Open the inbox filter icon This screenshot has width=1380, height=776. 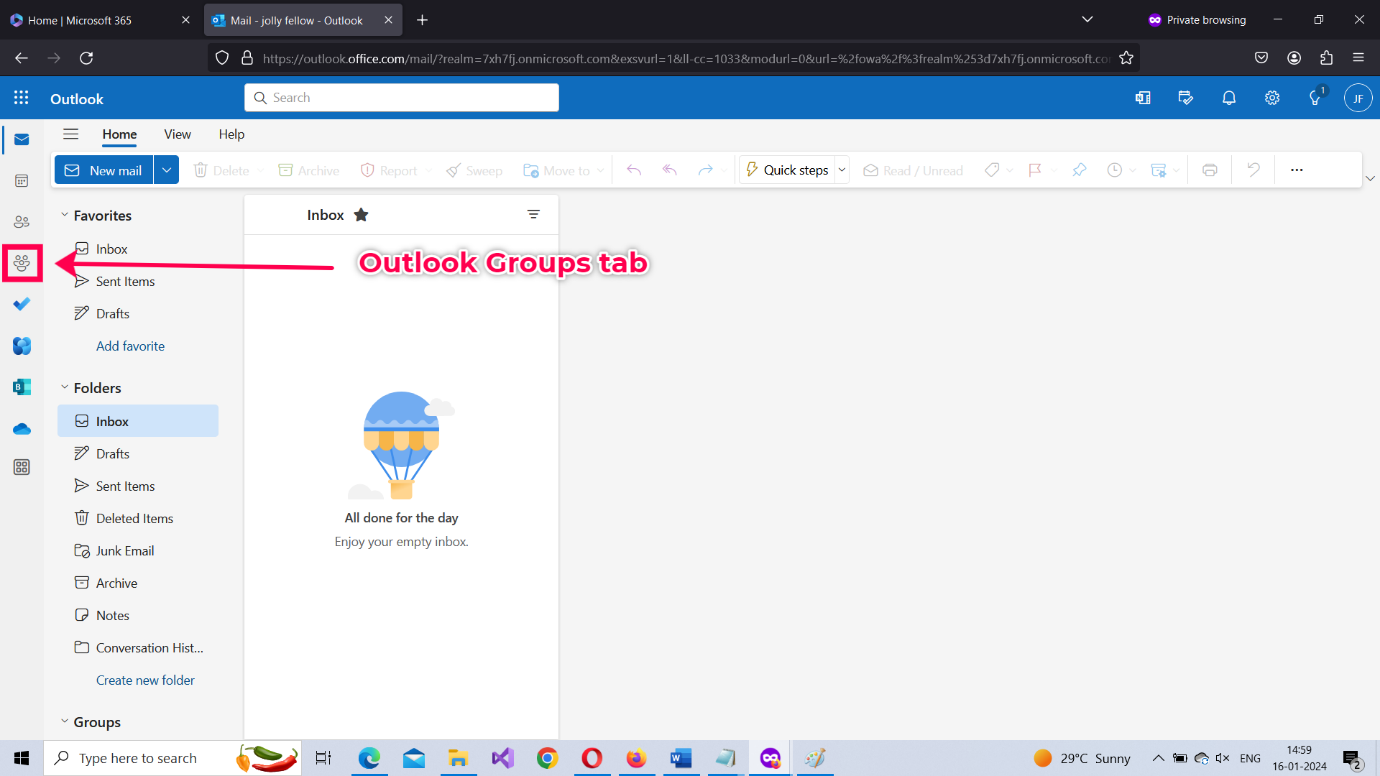point(534,215)
